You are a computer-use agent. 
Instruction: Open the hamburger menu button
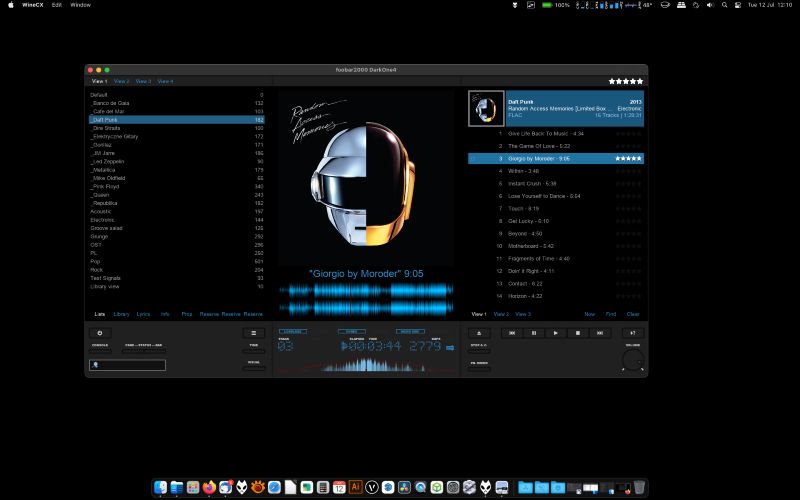(254, 332)
